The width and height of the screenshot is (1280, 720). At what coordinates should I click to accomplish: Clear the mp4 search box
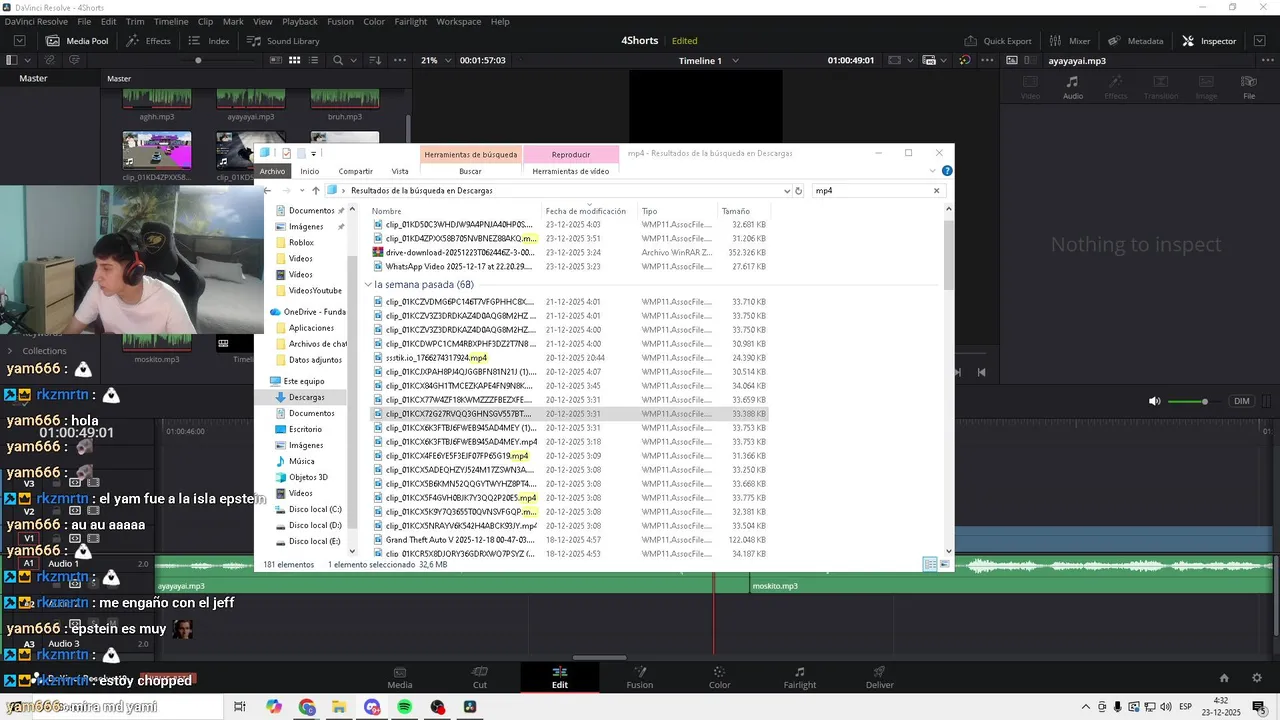point(936,190)
